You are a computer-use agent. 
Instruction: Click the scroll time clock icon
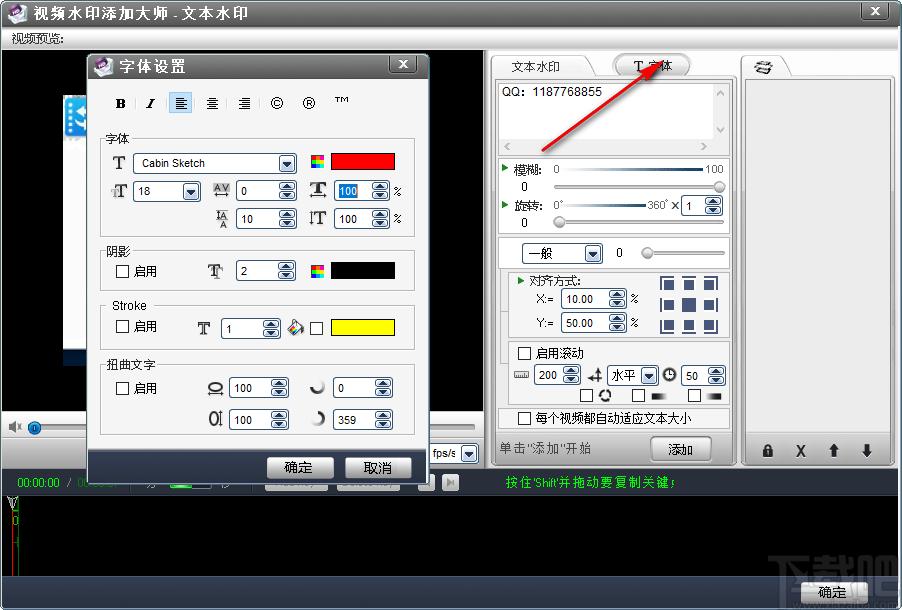click(x=669, y=375)
